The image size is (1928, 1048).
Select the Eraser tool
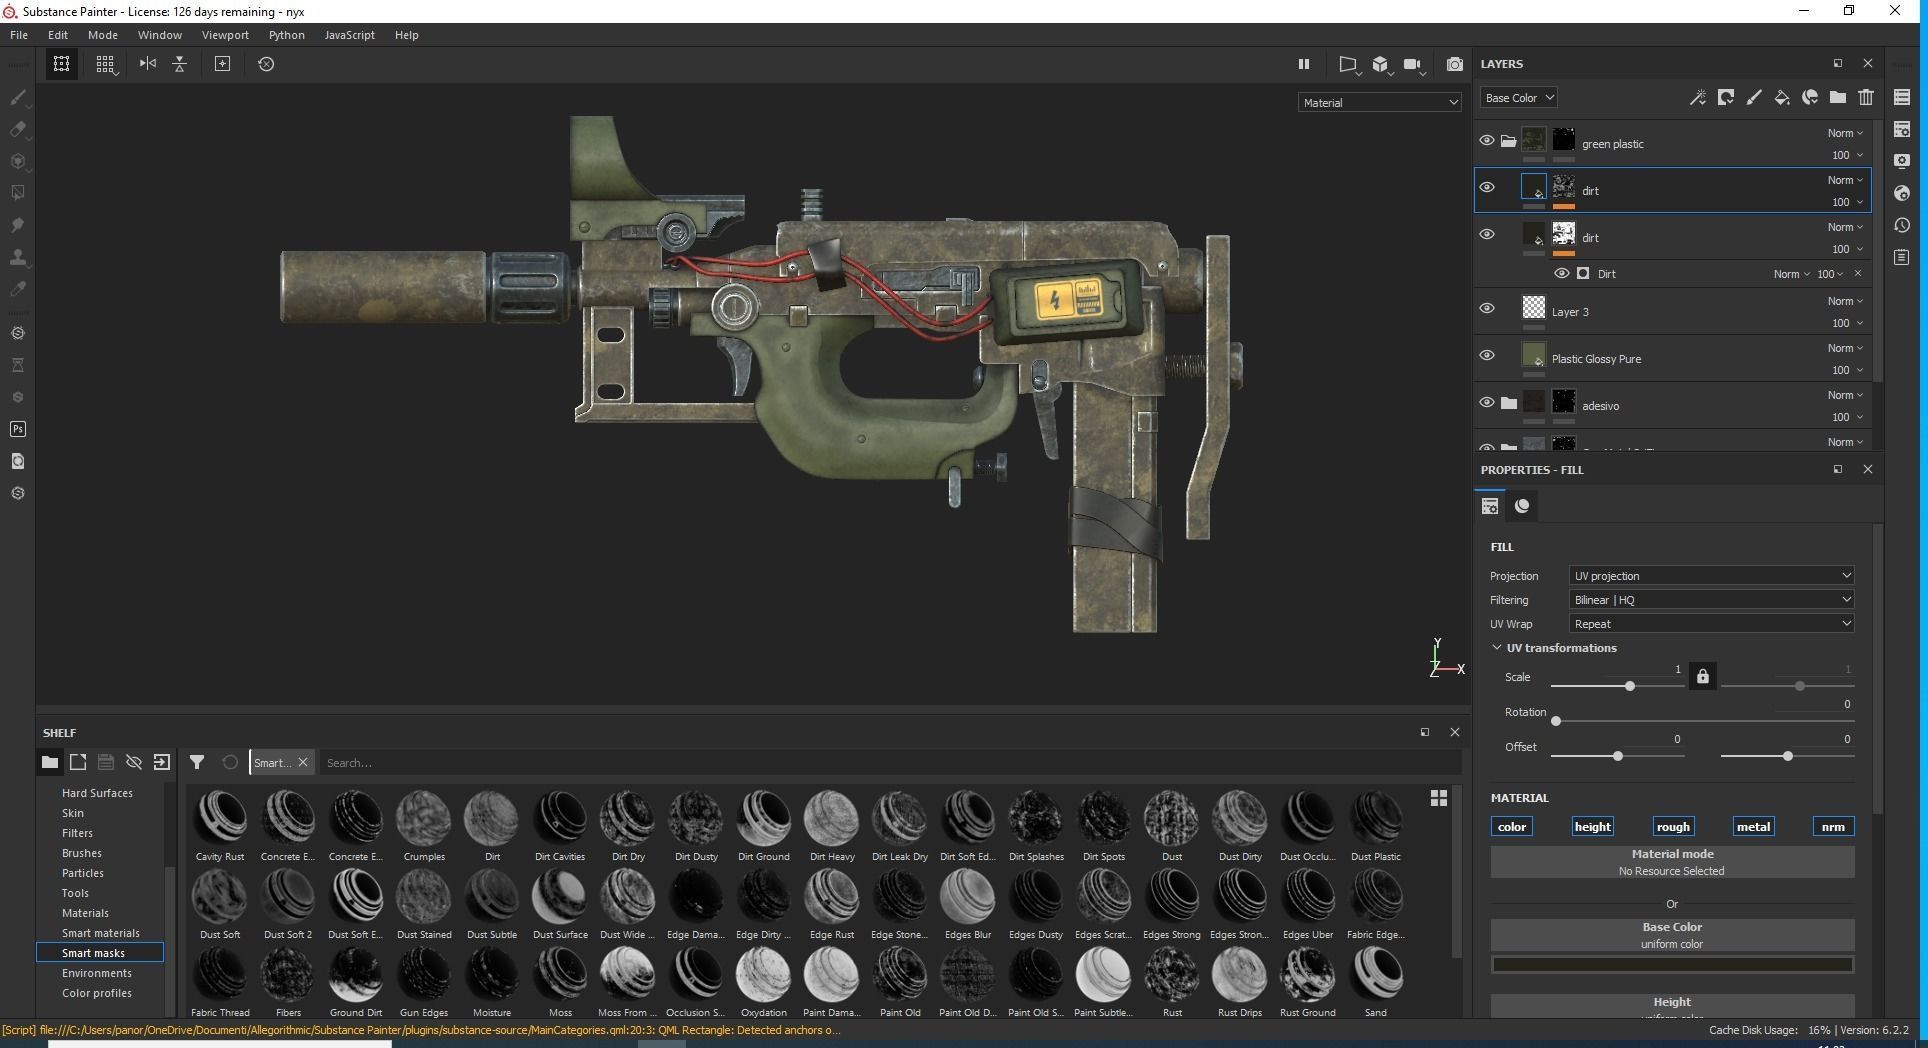(18, 129)
